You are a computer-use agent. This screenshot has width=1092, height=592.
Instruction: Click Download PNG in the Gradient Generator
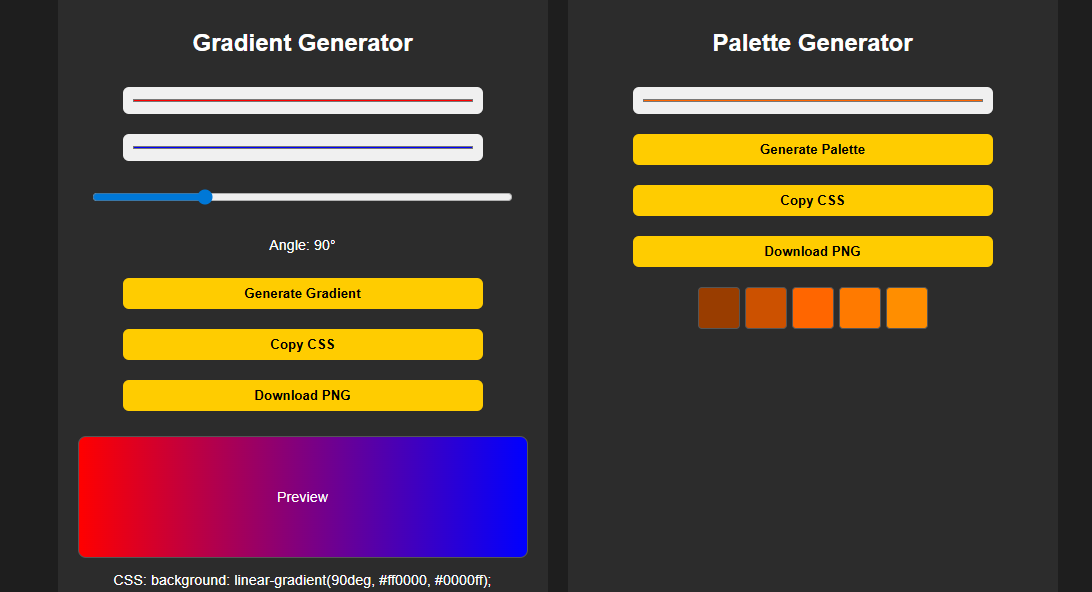pyautogui.click(x=302, y=395)
